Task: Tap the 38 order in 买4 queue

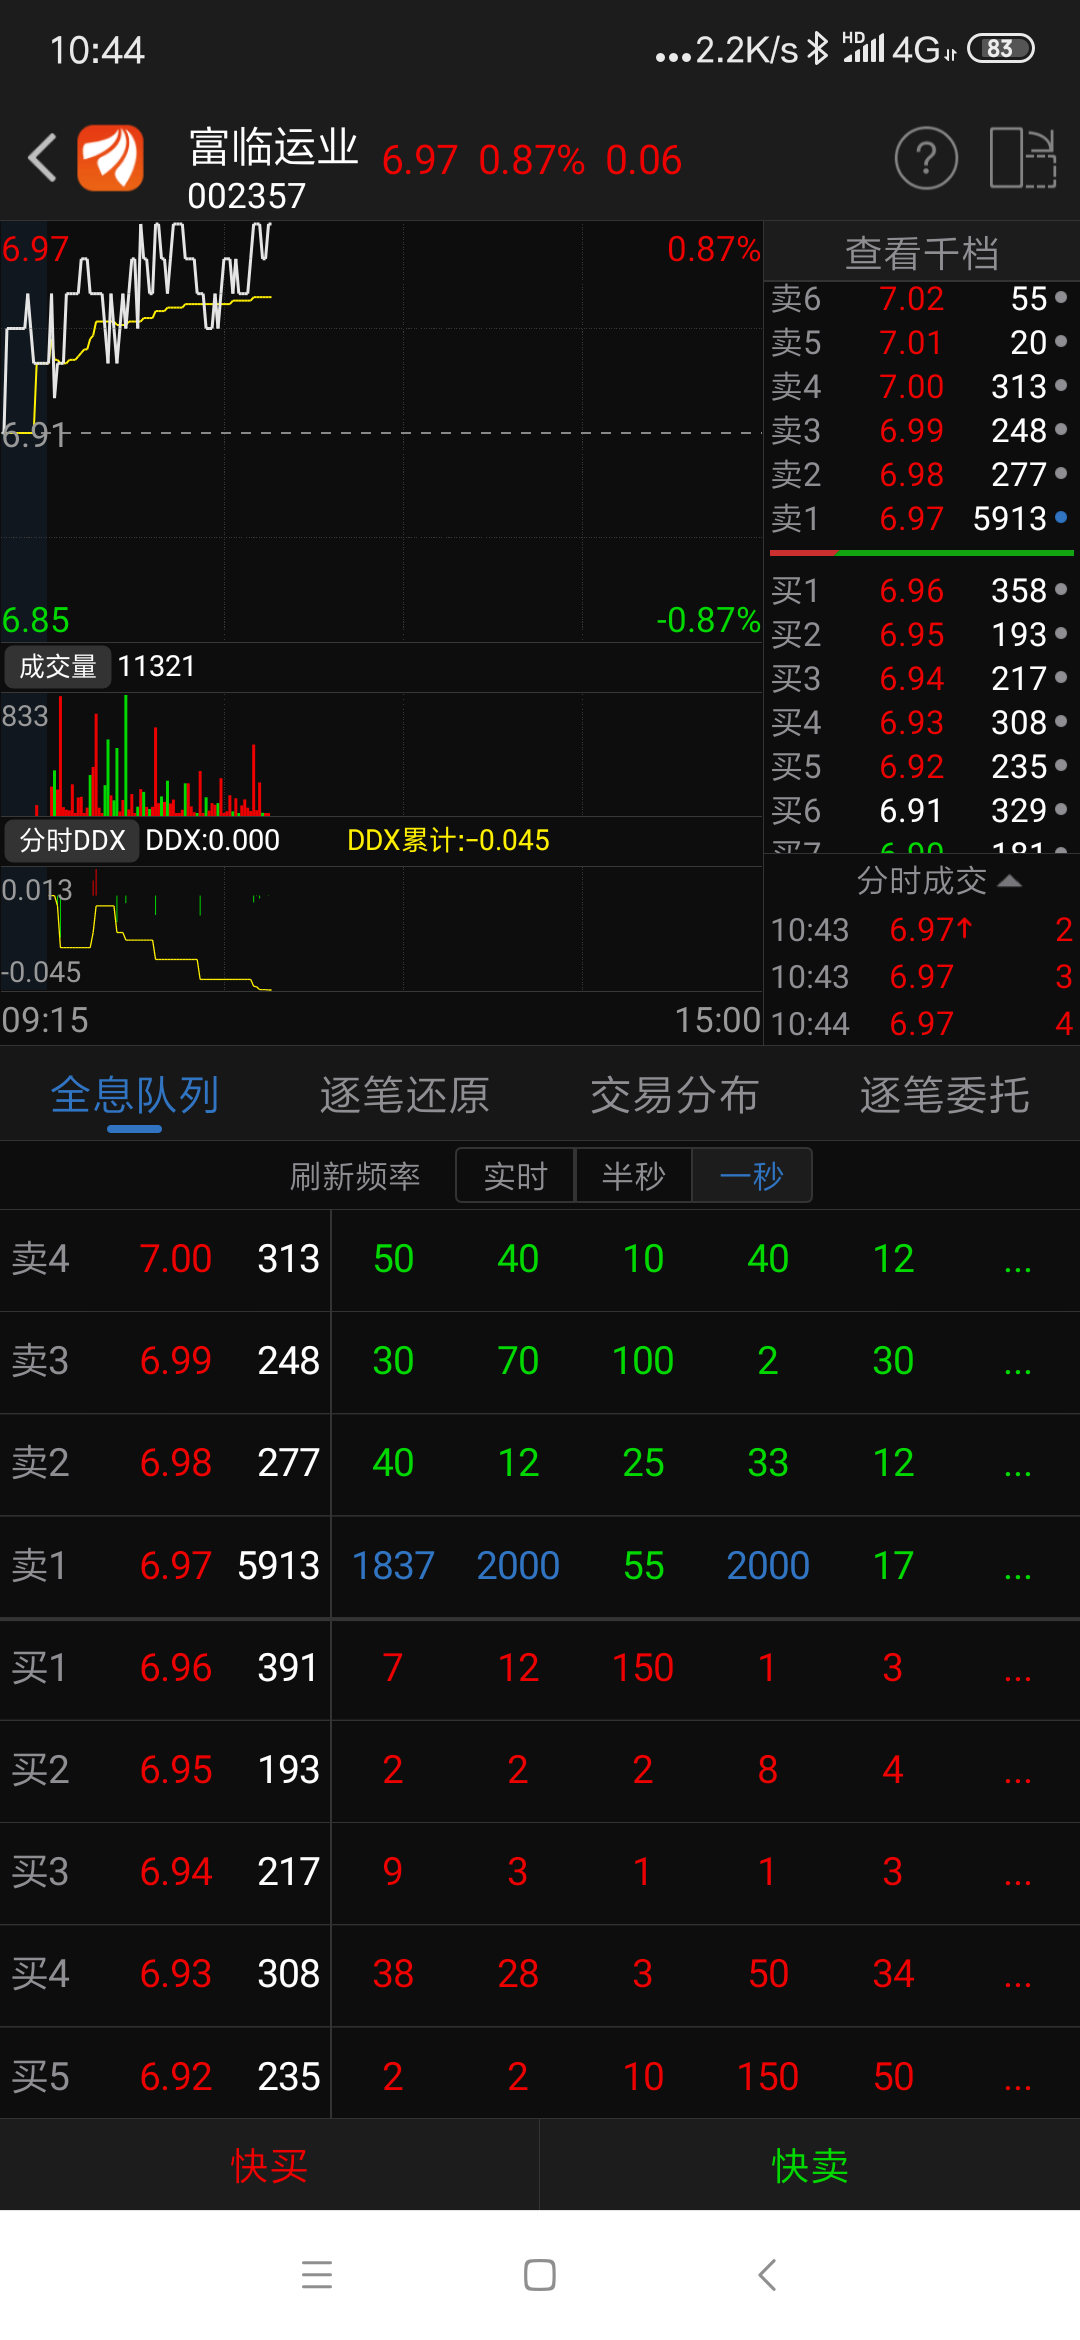Action: coord(393,1974)
